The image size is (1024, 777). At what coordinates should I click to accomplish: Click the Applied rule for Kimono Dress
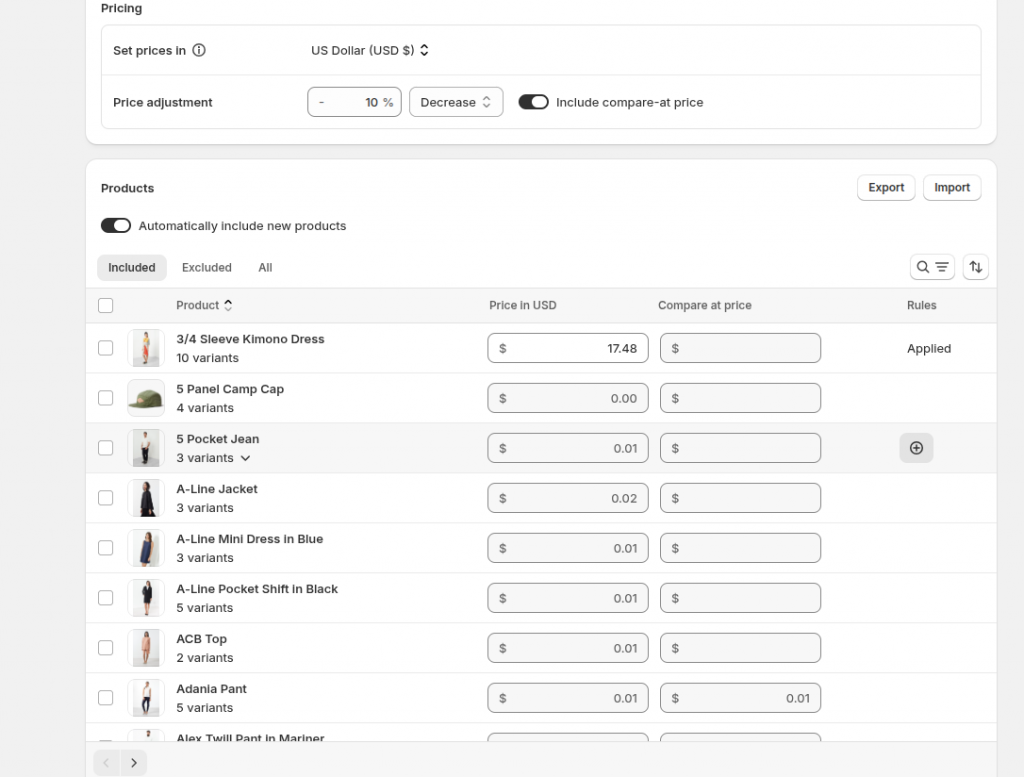pos(929,349)
